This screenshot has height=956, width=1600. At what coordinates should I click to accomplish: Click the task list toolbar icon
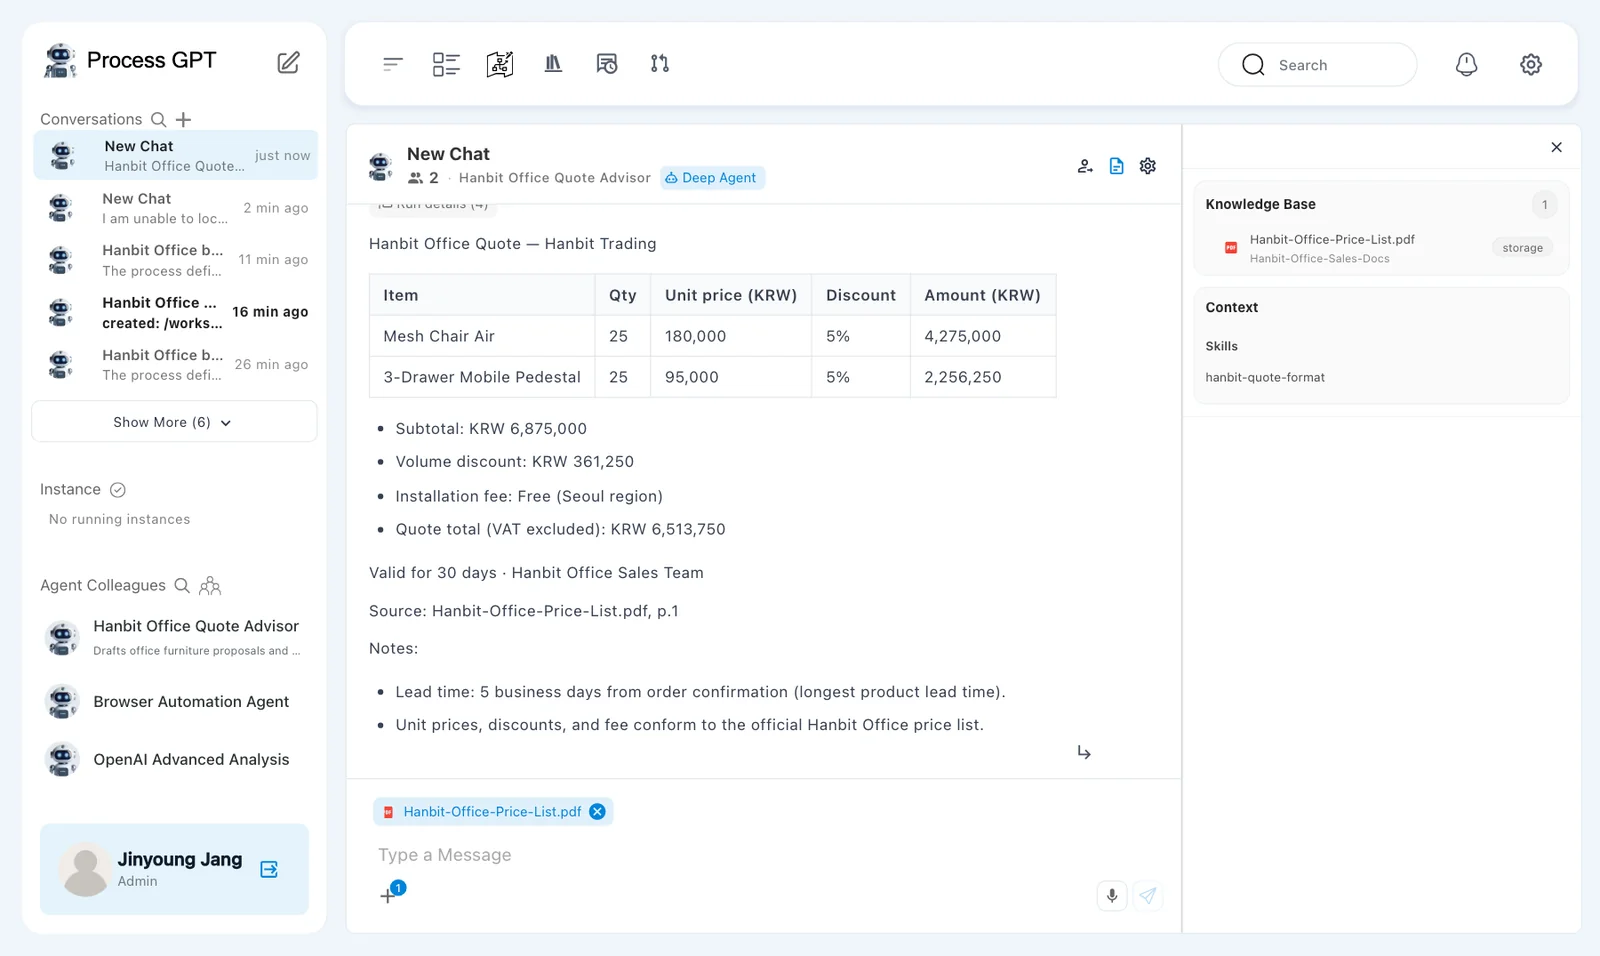(446, 65)
